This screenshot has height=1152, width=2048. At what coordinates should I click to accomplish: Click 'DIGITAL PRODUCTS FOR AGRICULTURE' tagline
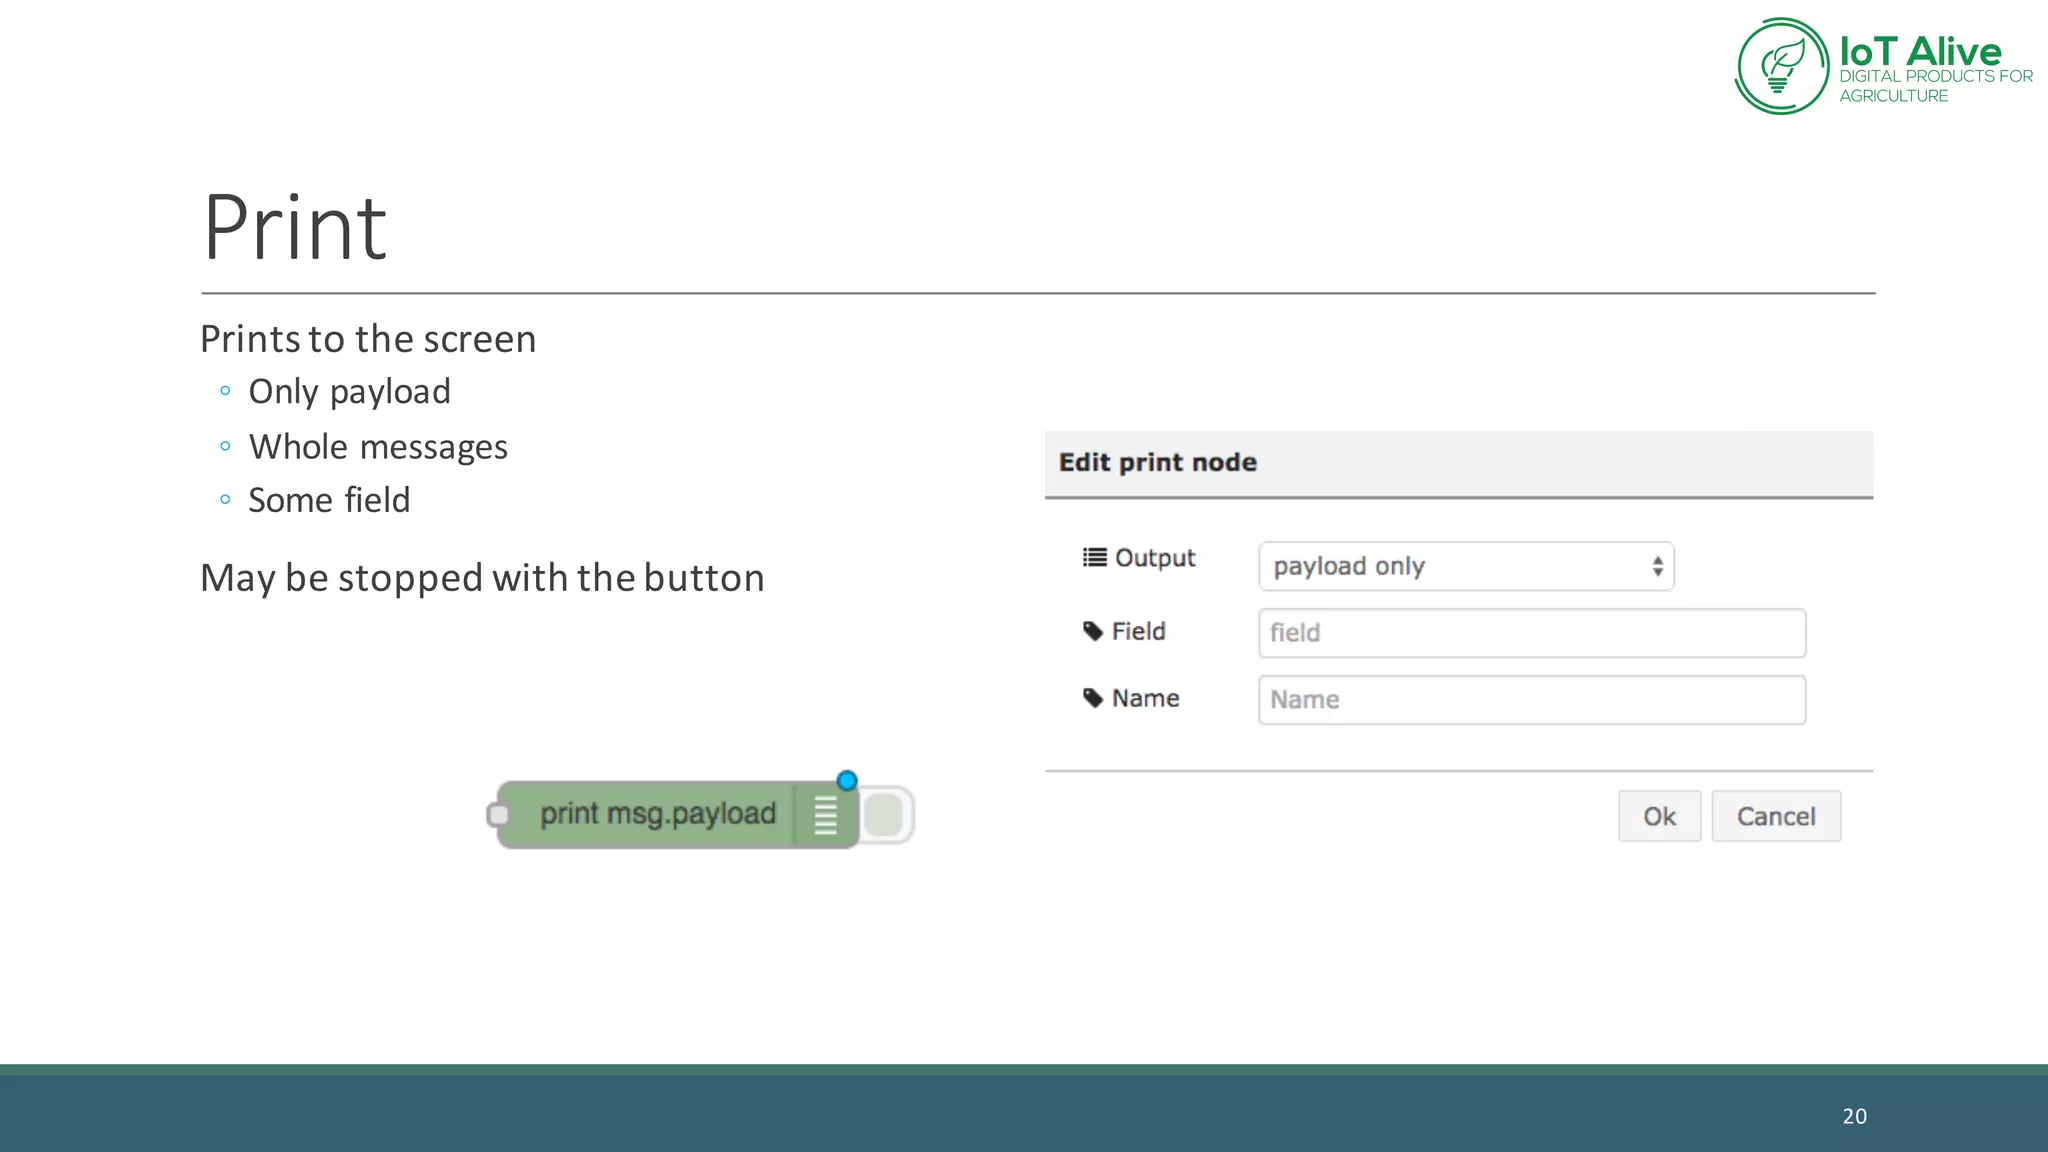1936,86
